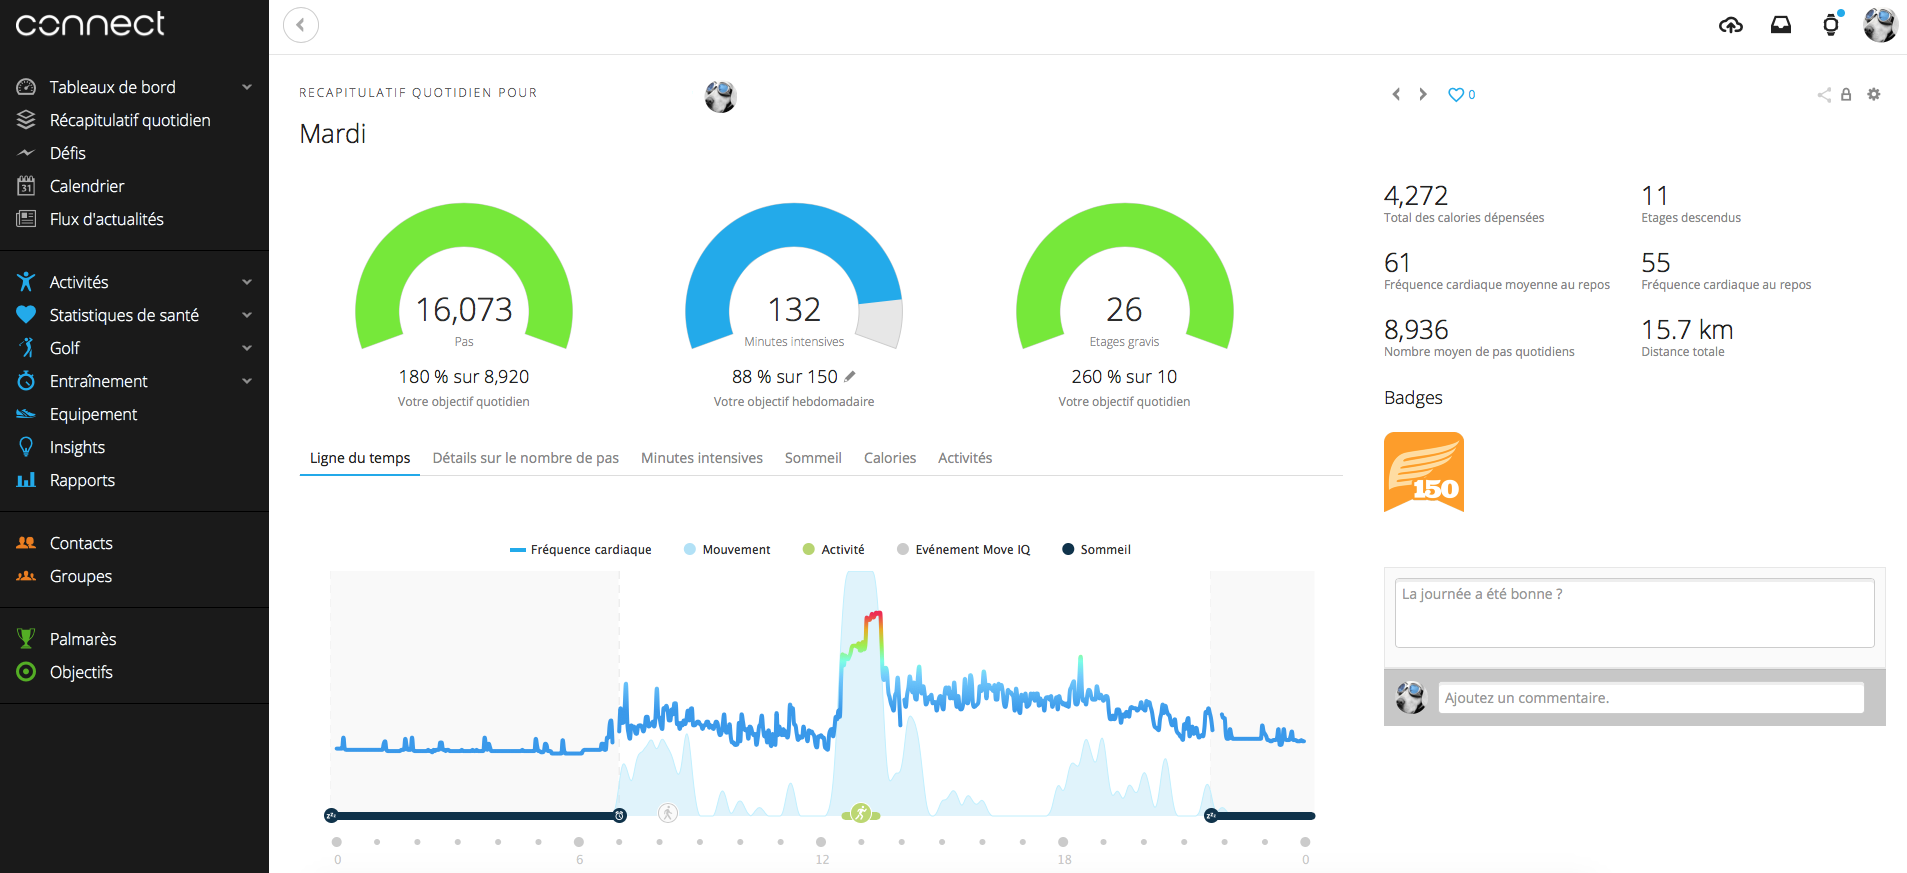This screenshot has height=873, width=1907.
Task: Like the daily summary with heart icon
Action: [1456, 94]
